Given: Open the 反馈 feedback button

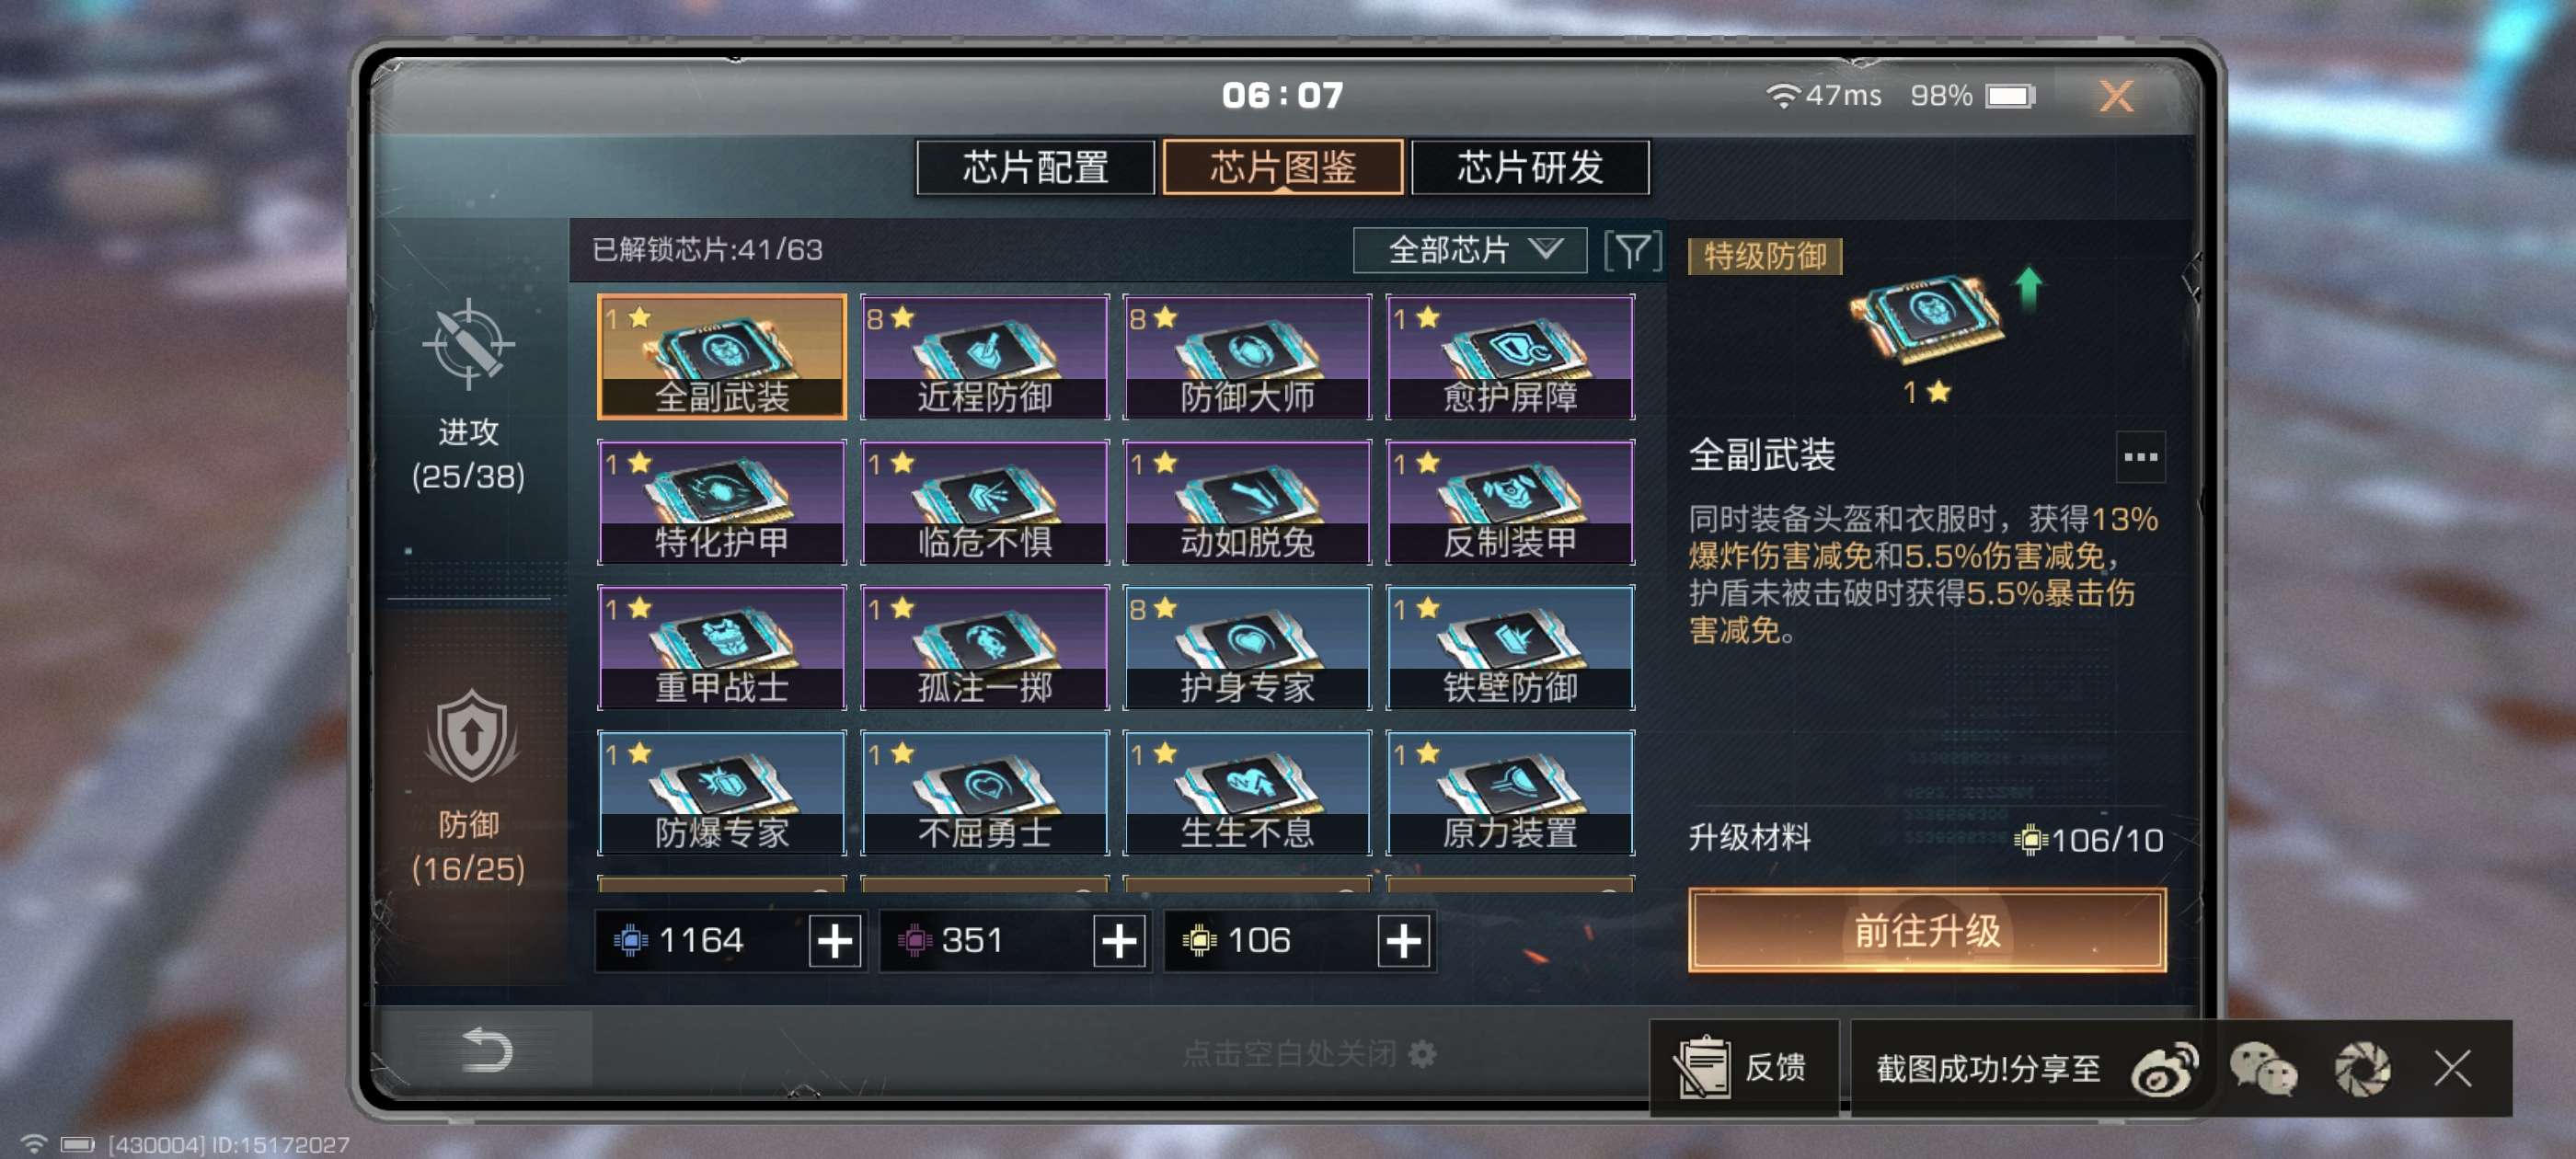Looking at the screenshot, I should 1742,1068.
